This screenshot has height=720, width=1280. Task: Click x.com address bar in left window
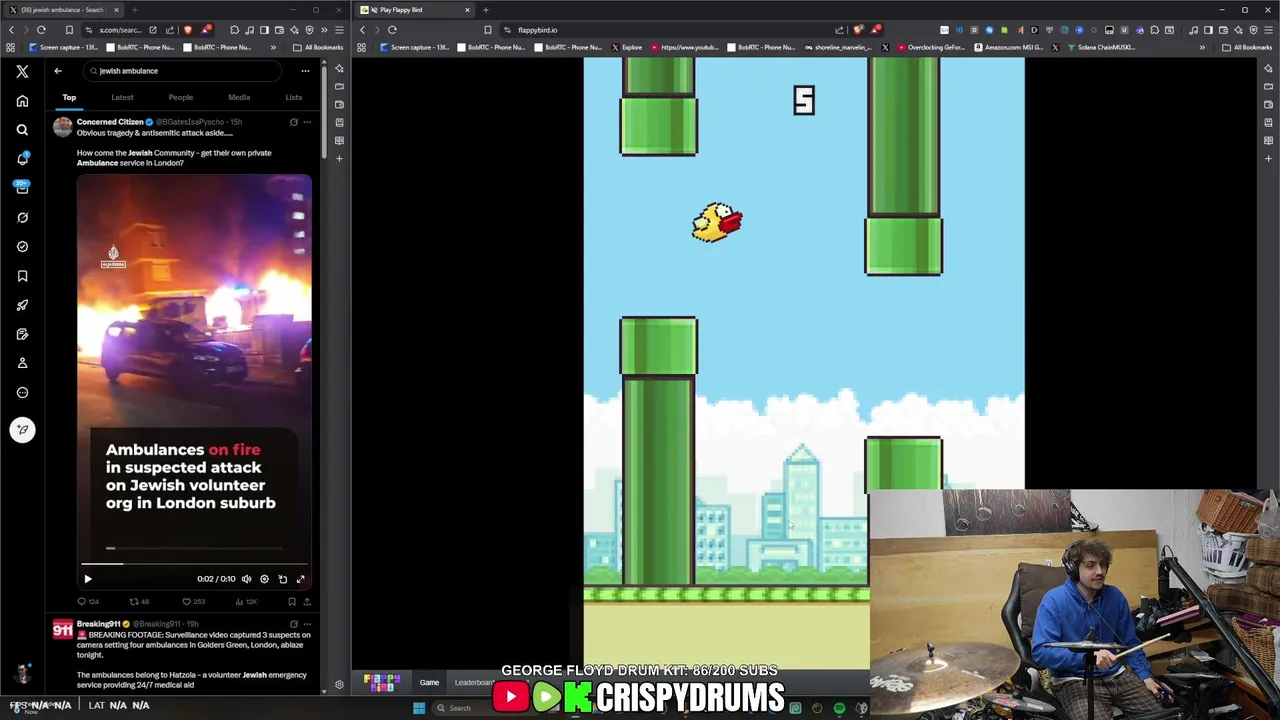click(x=120, y=30)
